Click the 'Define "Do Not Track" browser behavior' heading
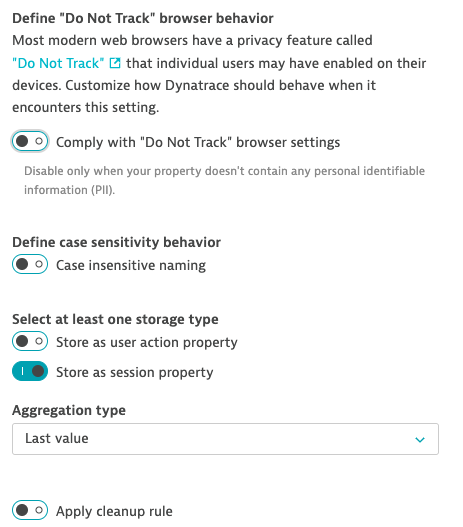463x527 pixels. (x=143, y=18)
